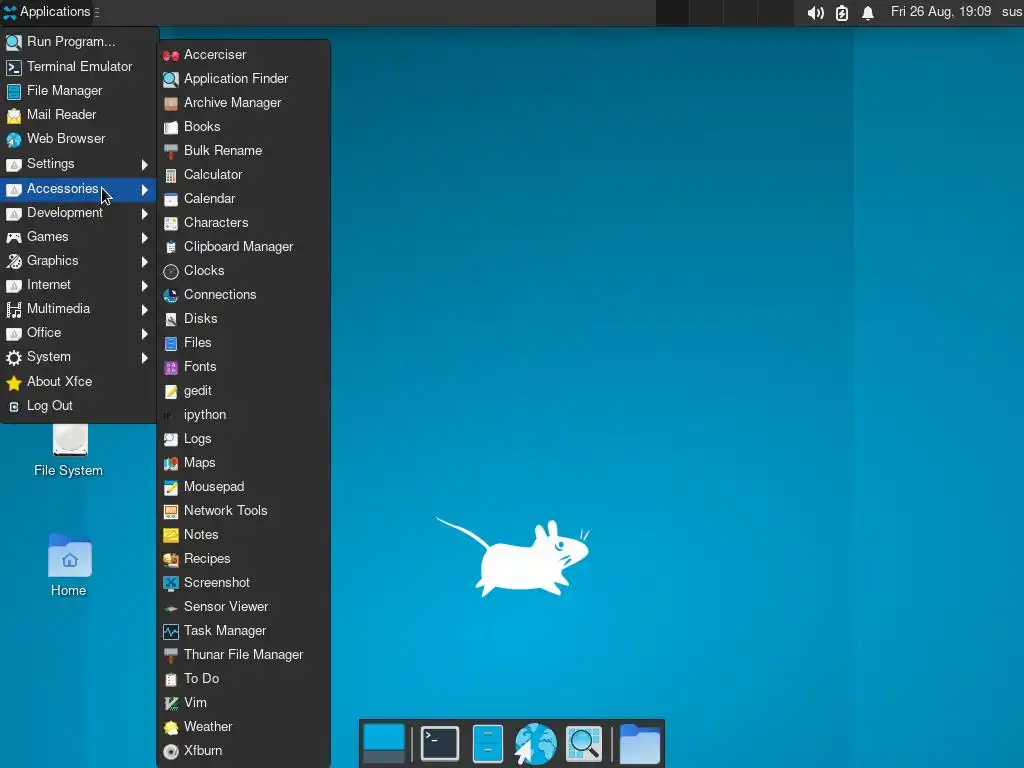Open the battery power indicator
Screen dimensions: 1024x768
842,12
